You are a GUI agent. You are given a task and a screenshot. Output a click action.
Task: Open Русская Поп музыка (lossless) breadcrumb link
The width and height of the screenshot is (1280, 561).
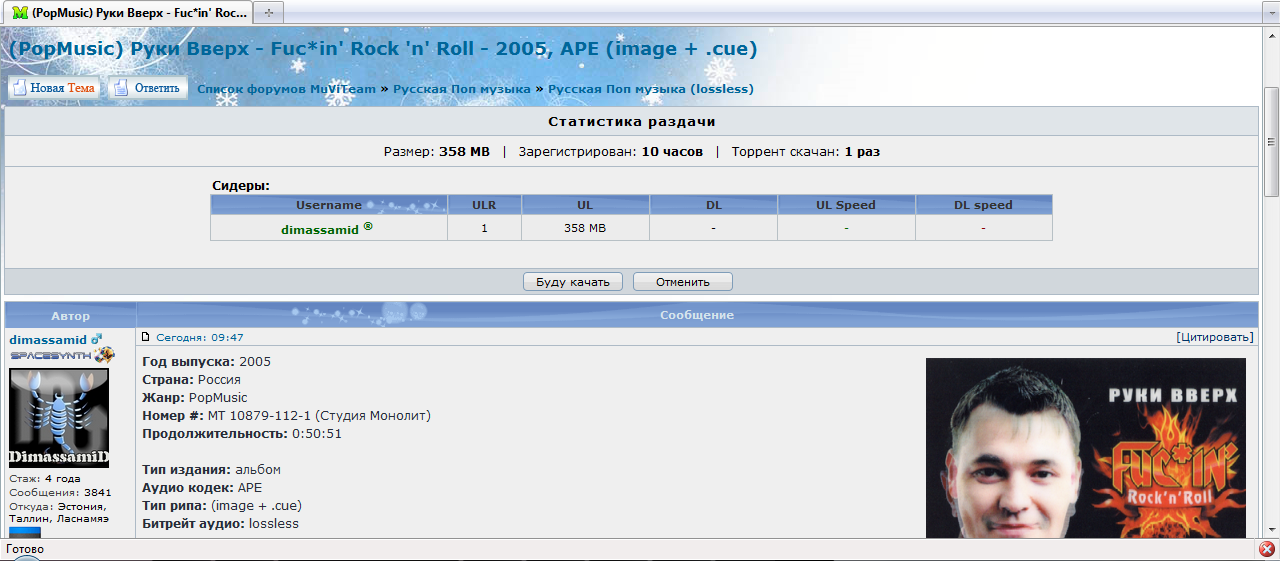pos(651,89)
